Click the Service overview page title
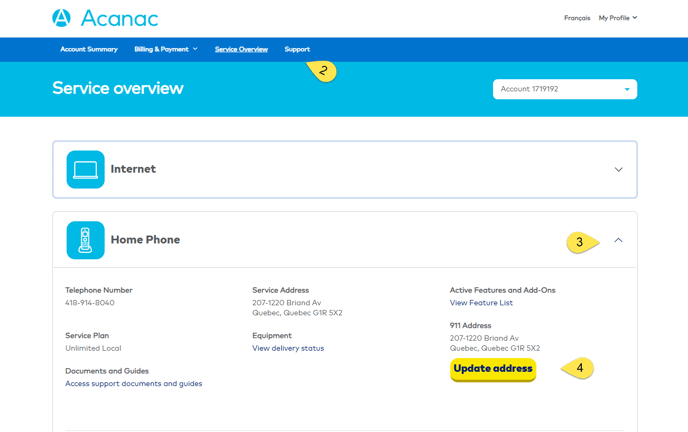 (x=118, y=88)
